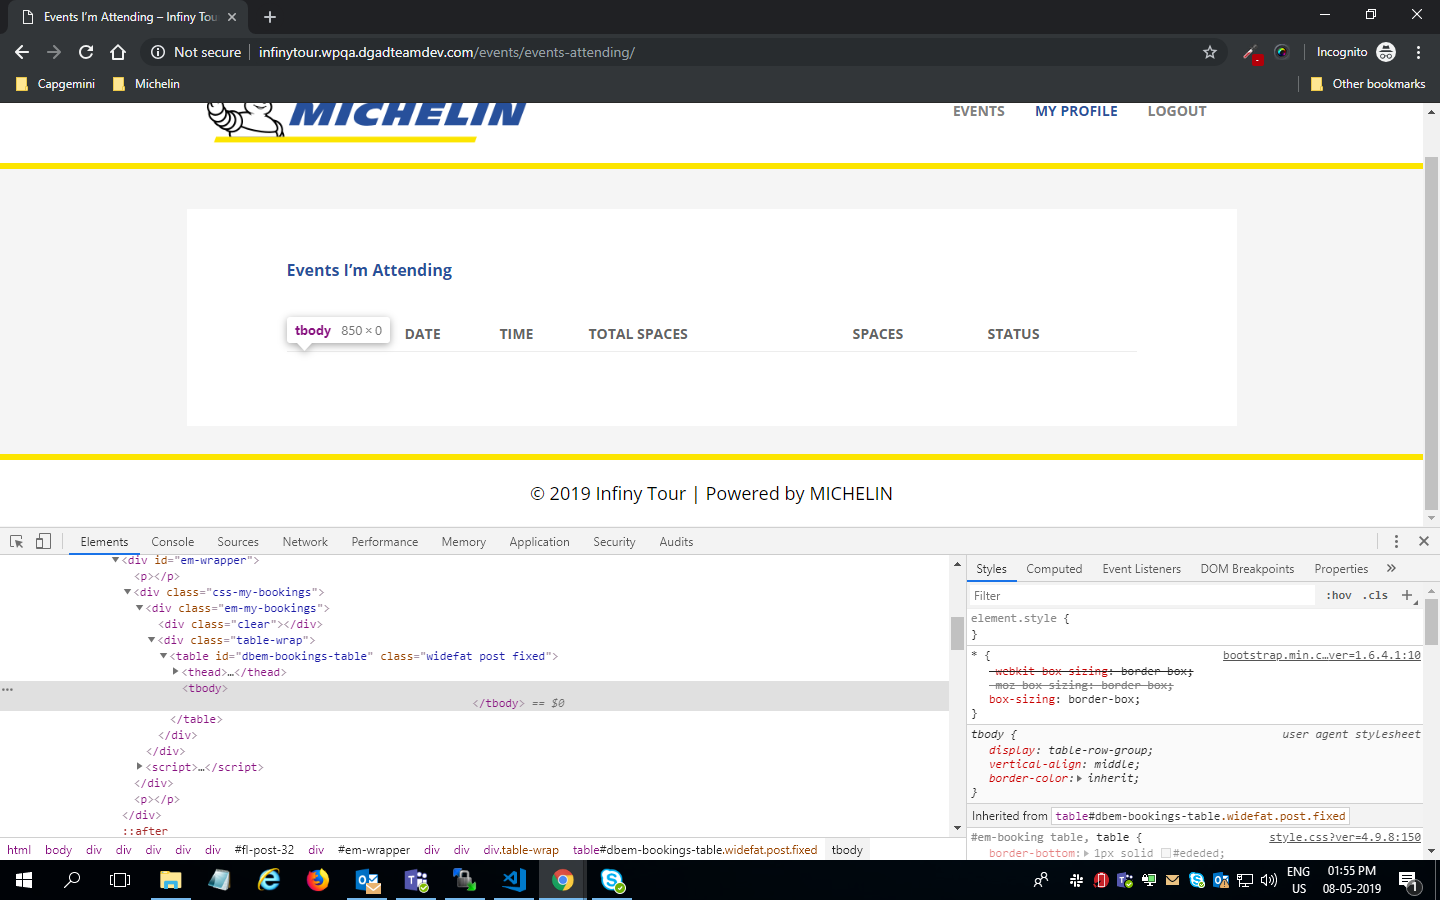Select the Memory tab

[464, 542]
